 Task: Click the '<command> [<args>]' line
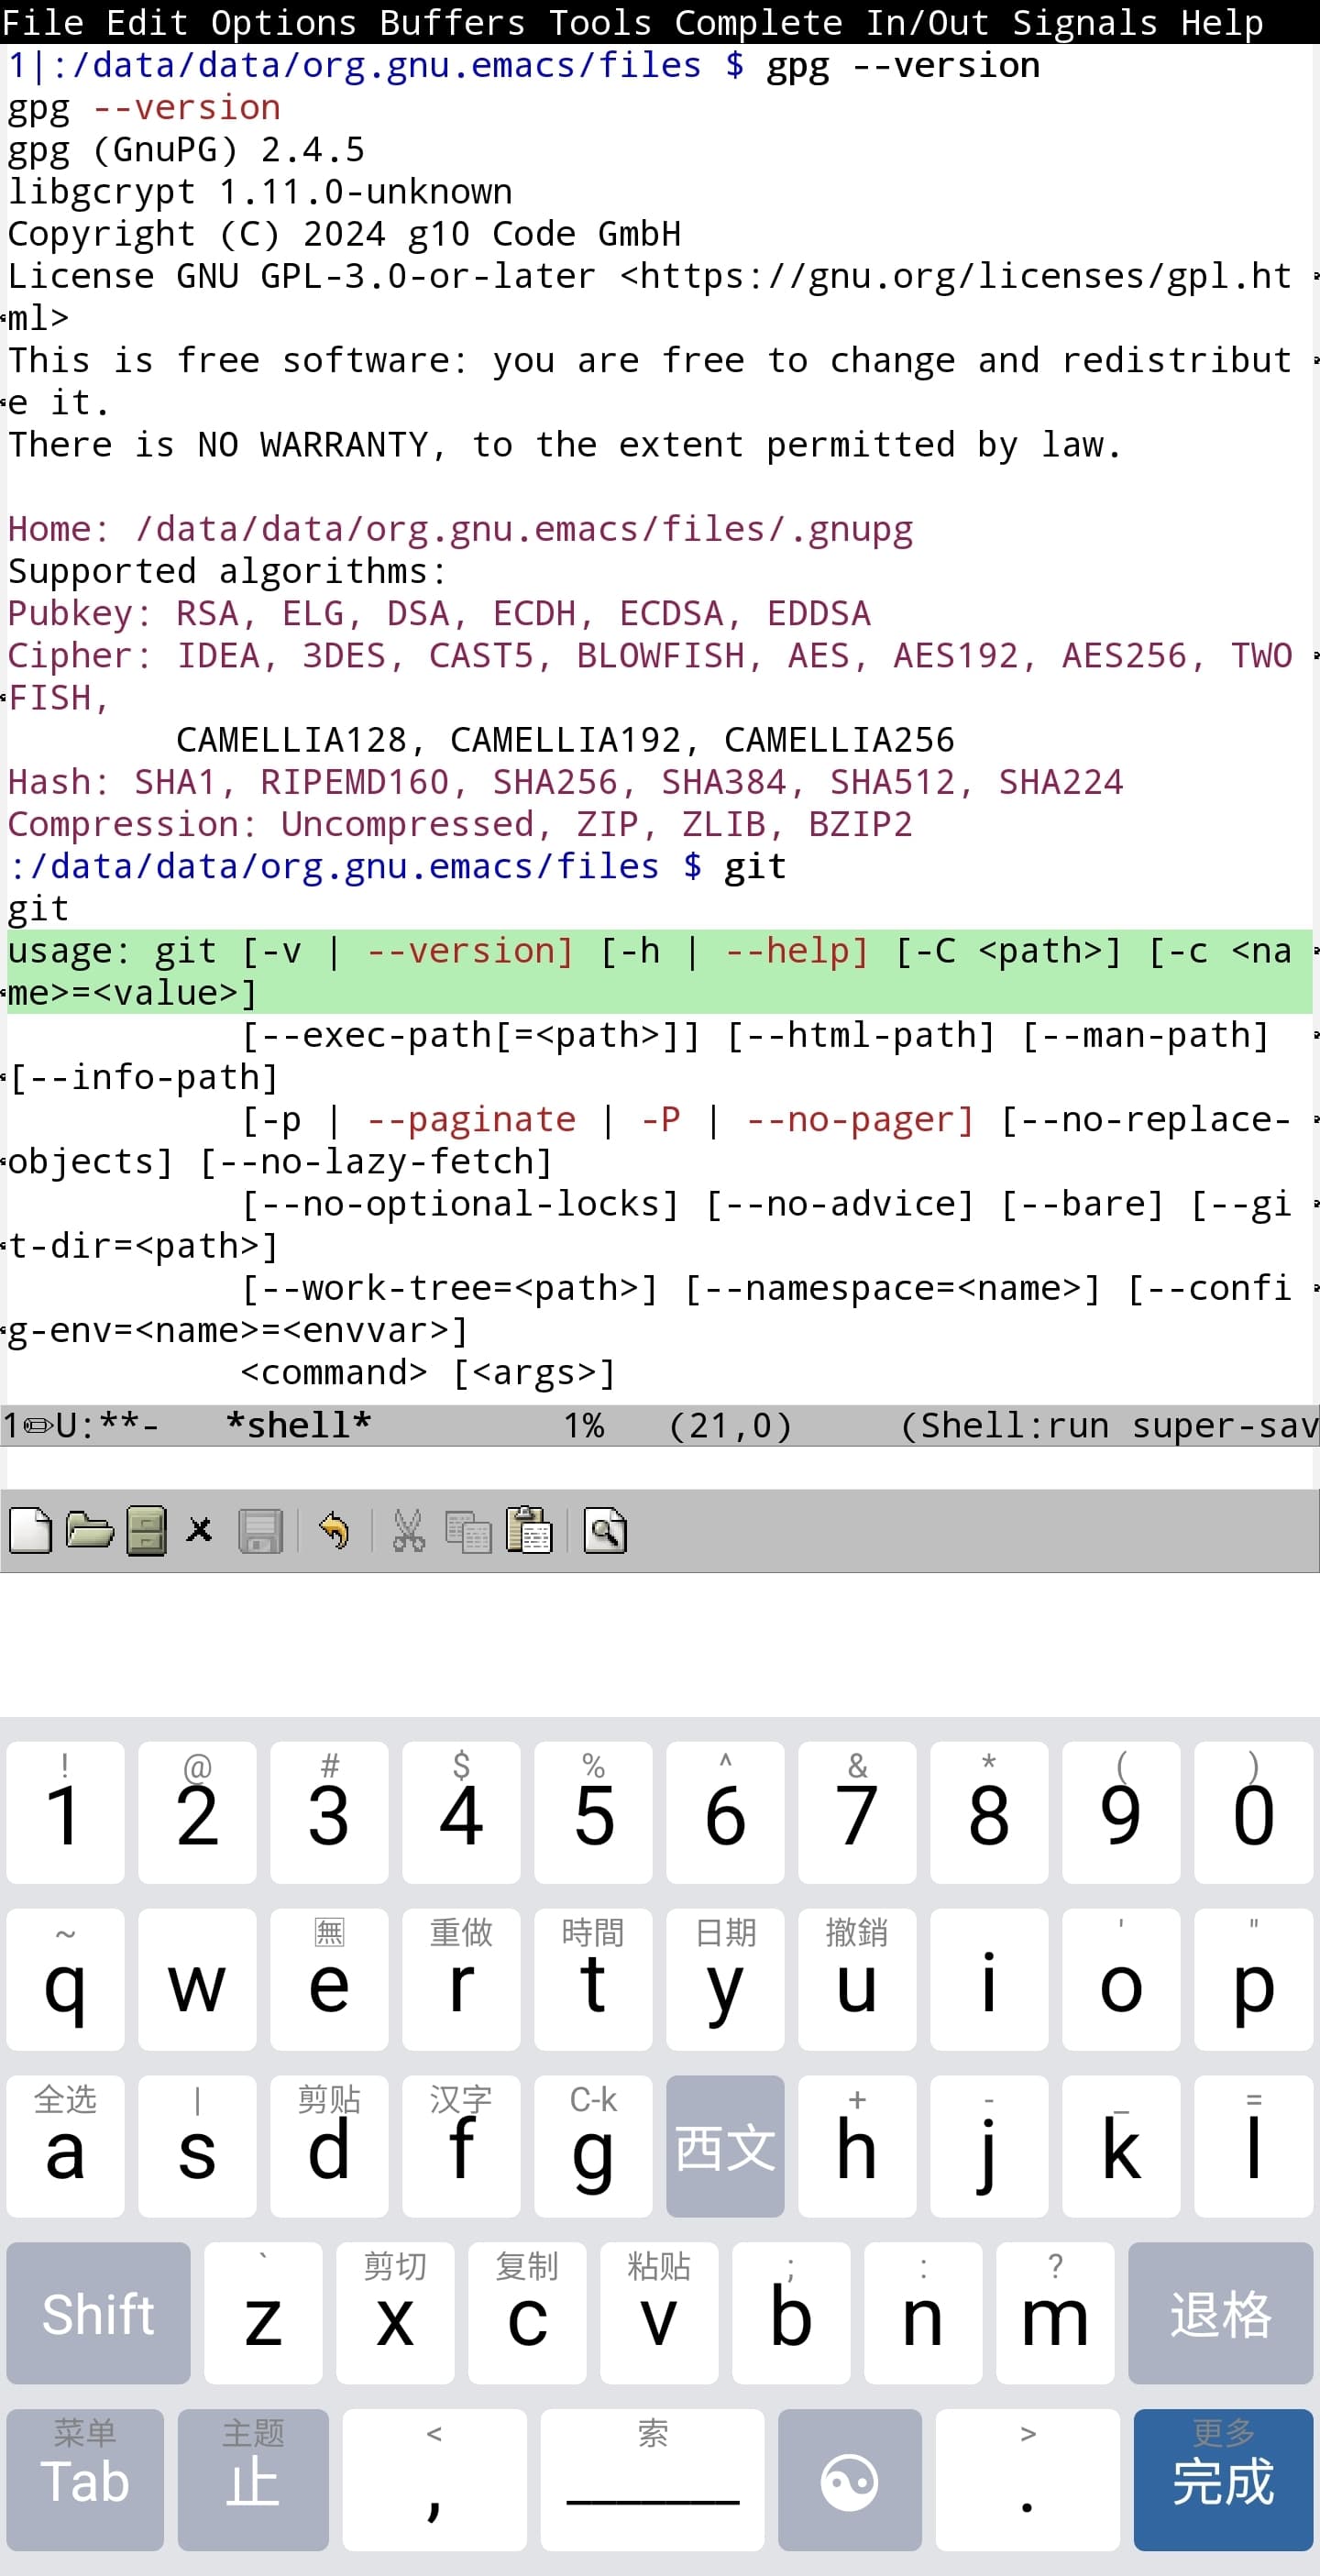428,1372
